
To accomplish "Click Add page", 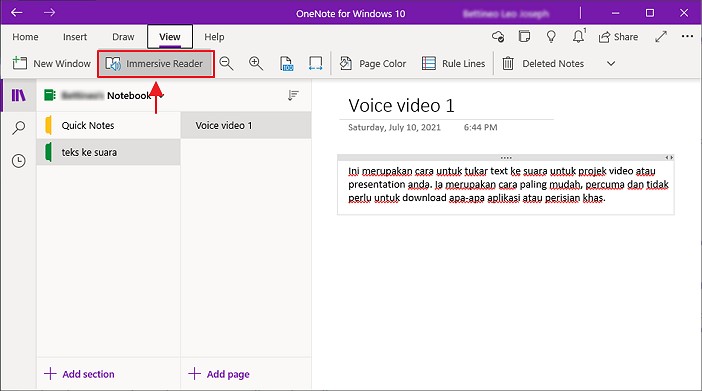I will [x=219, y=374].
